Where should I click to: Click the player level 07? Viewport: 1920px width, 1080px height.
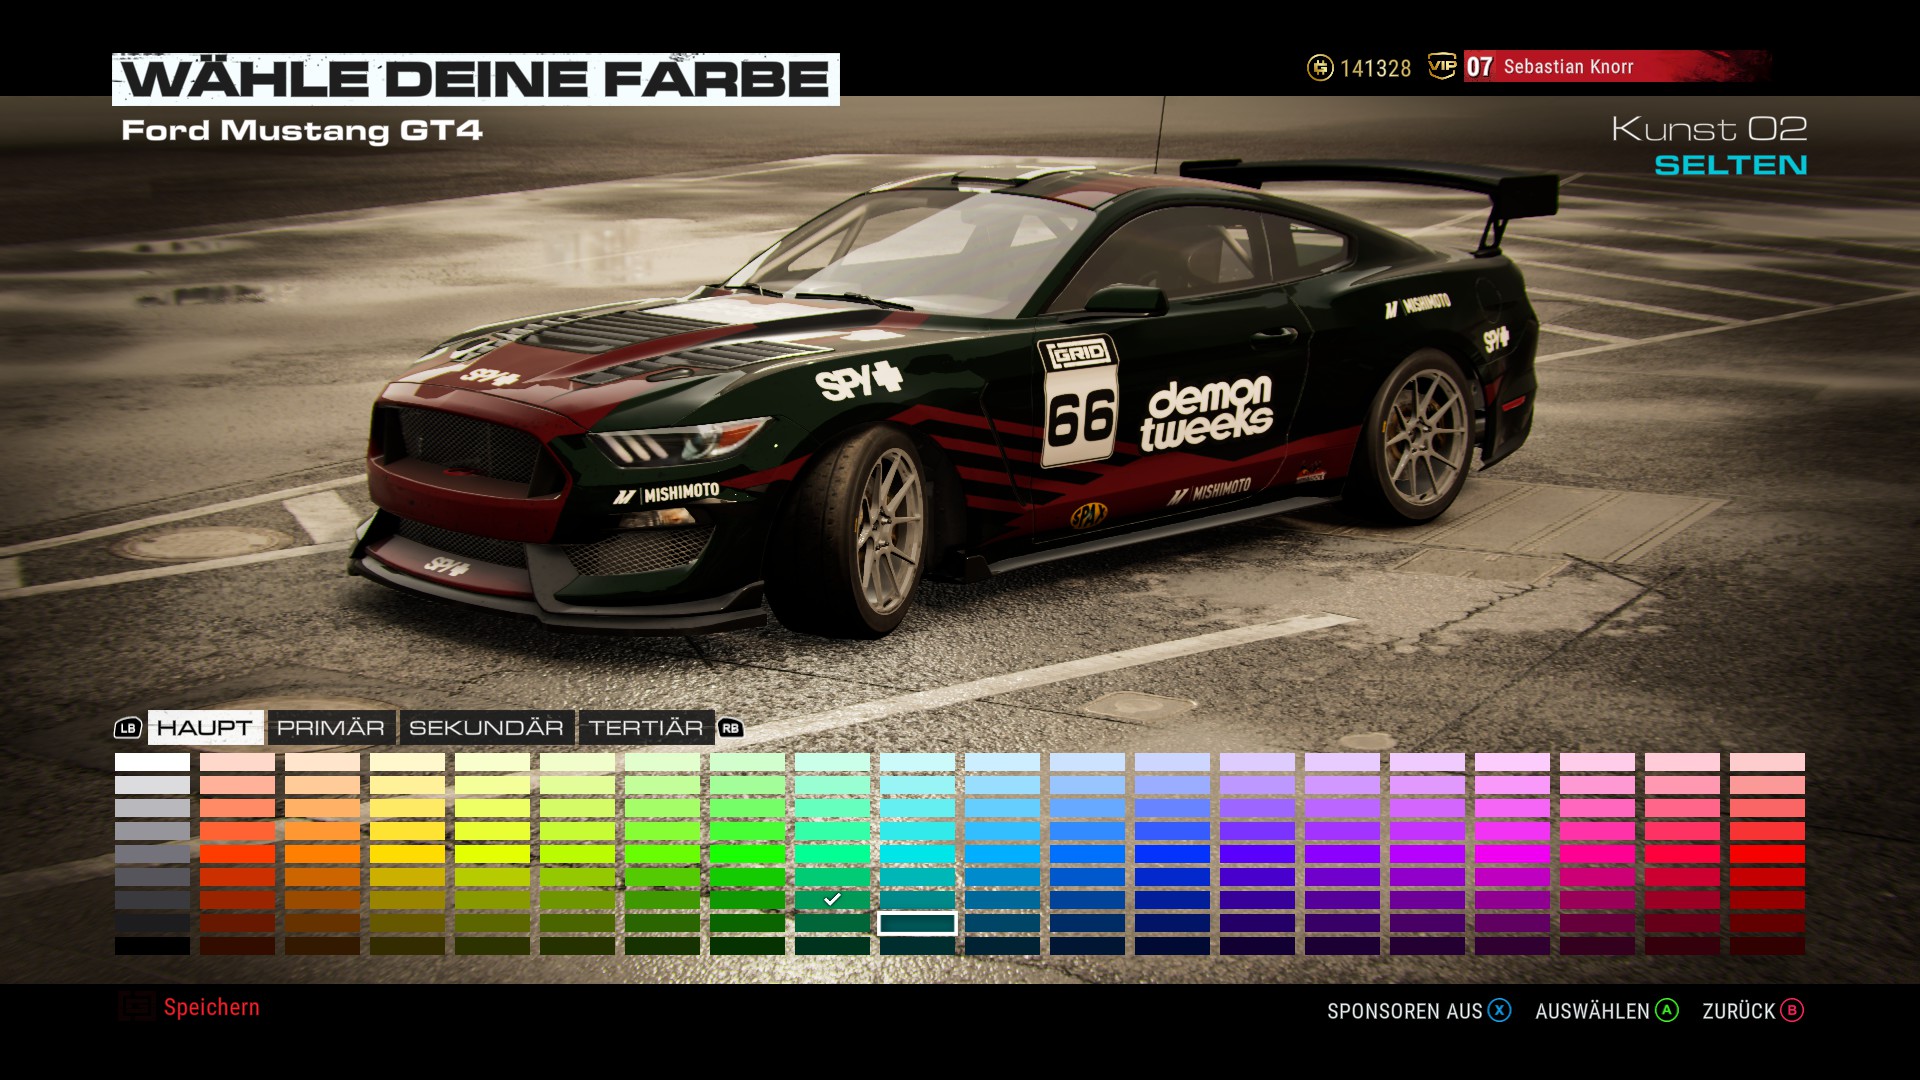(1480, 66)
